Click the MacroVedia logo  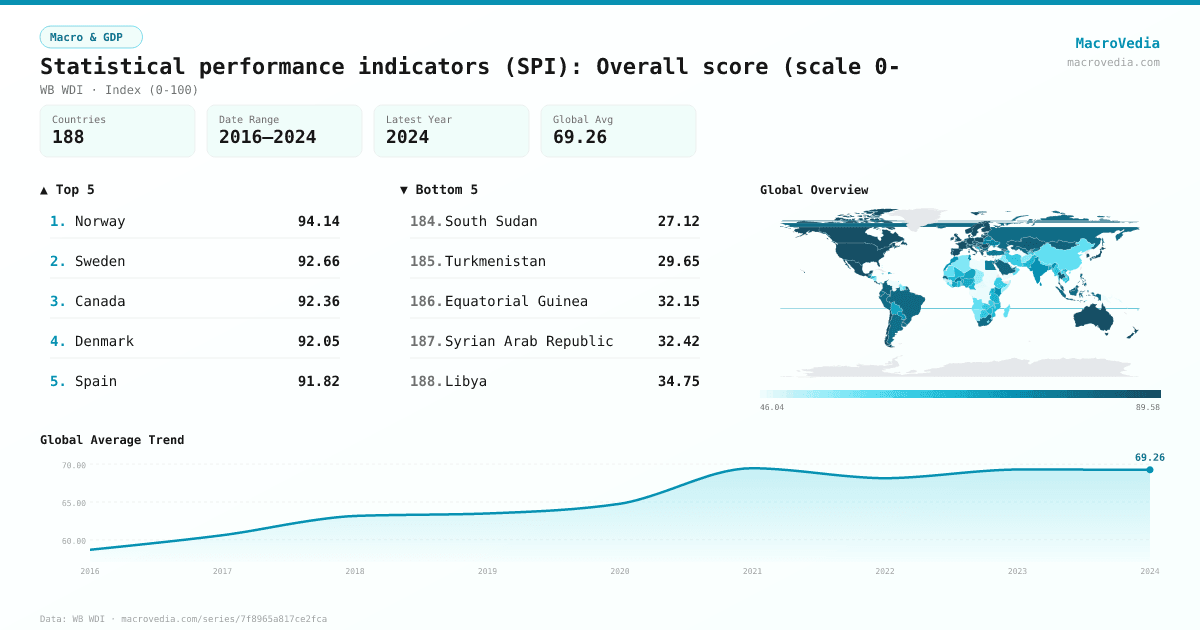[1117, 42]
